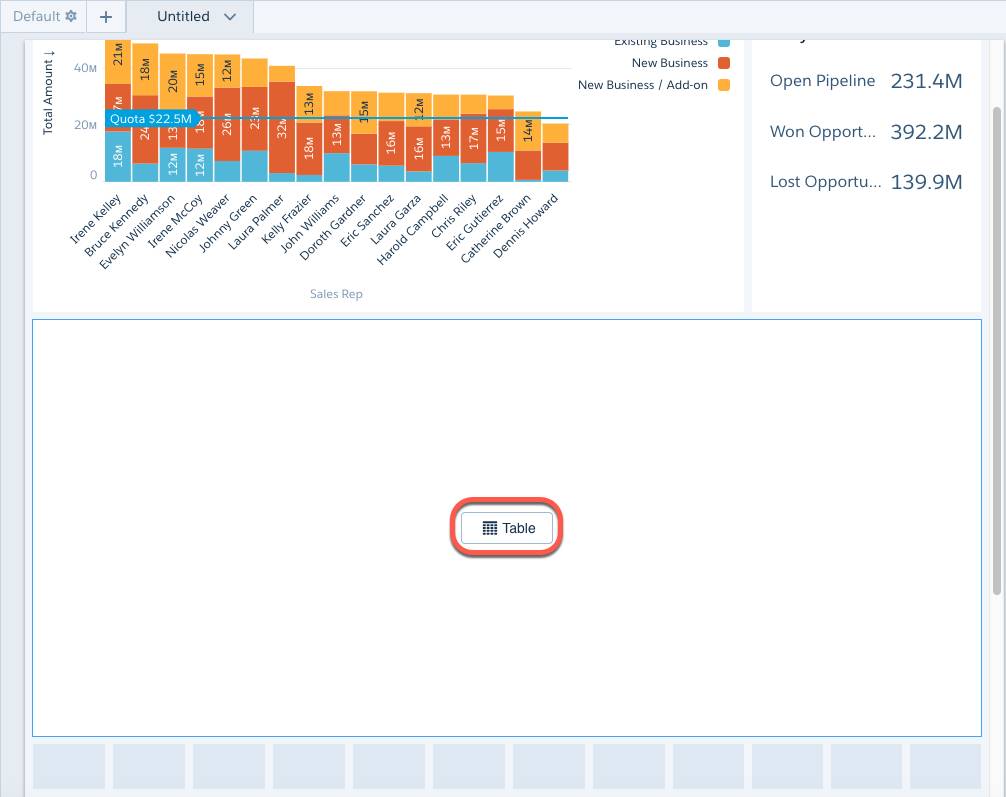1006x797 pixels.
Task: Click the Catherine Brown axis label
Action: (x=495, y=228)
